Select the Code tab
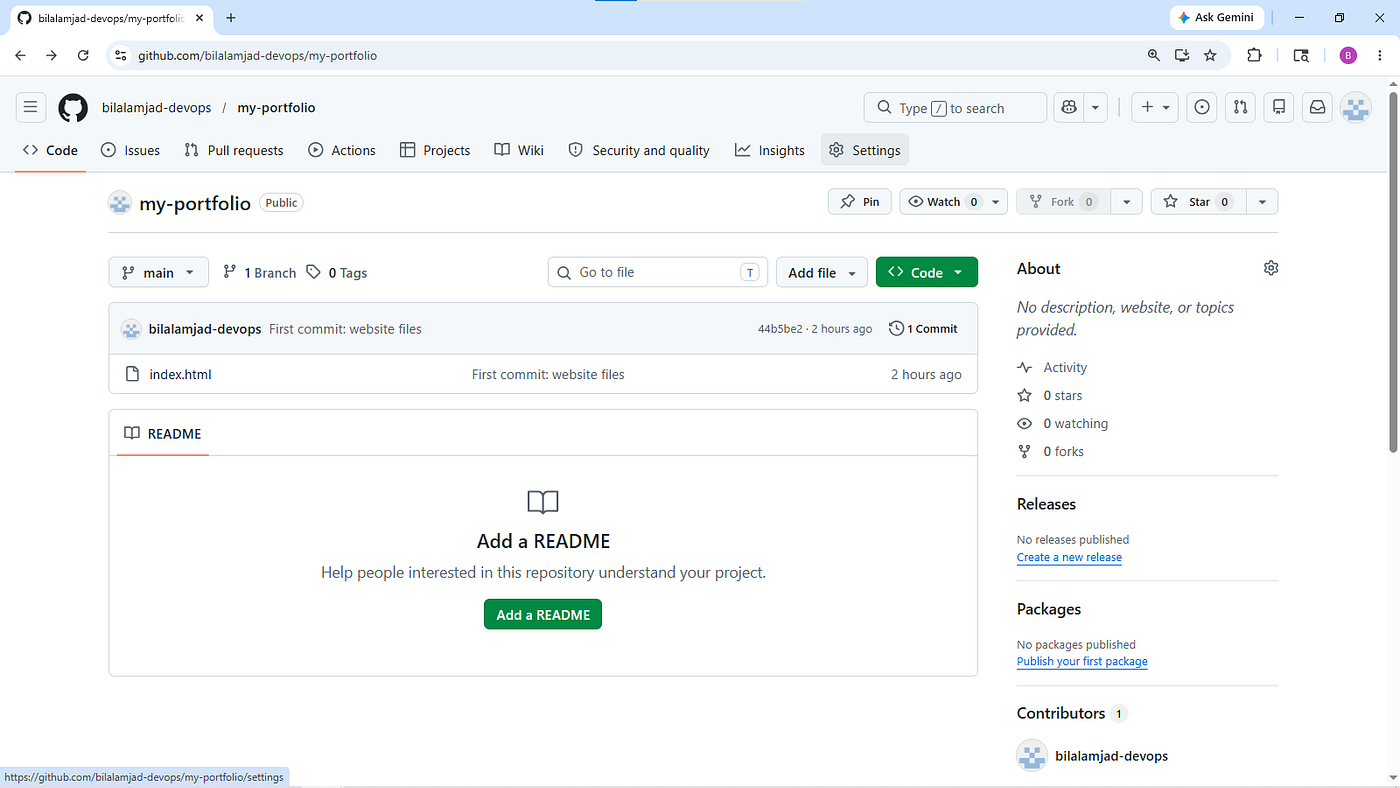This screenshot has height=788, width=1400. [50, 150]
